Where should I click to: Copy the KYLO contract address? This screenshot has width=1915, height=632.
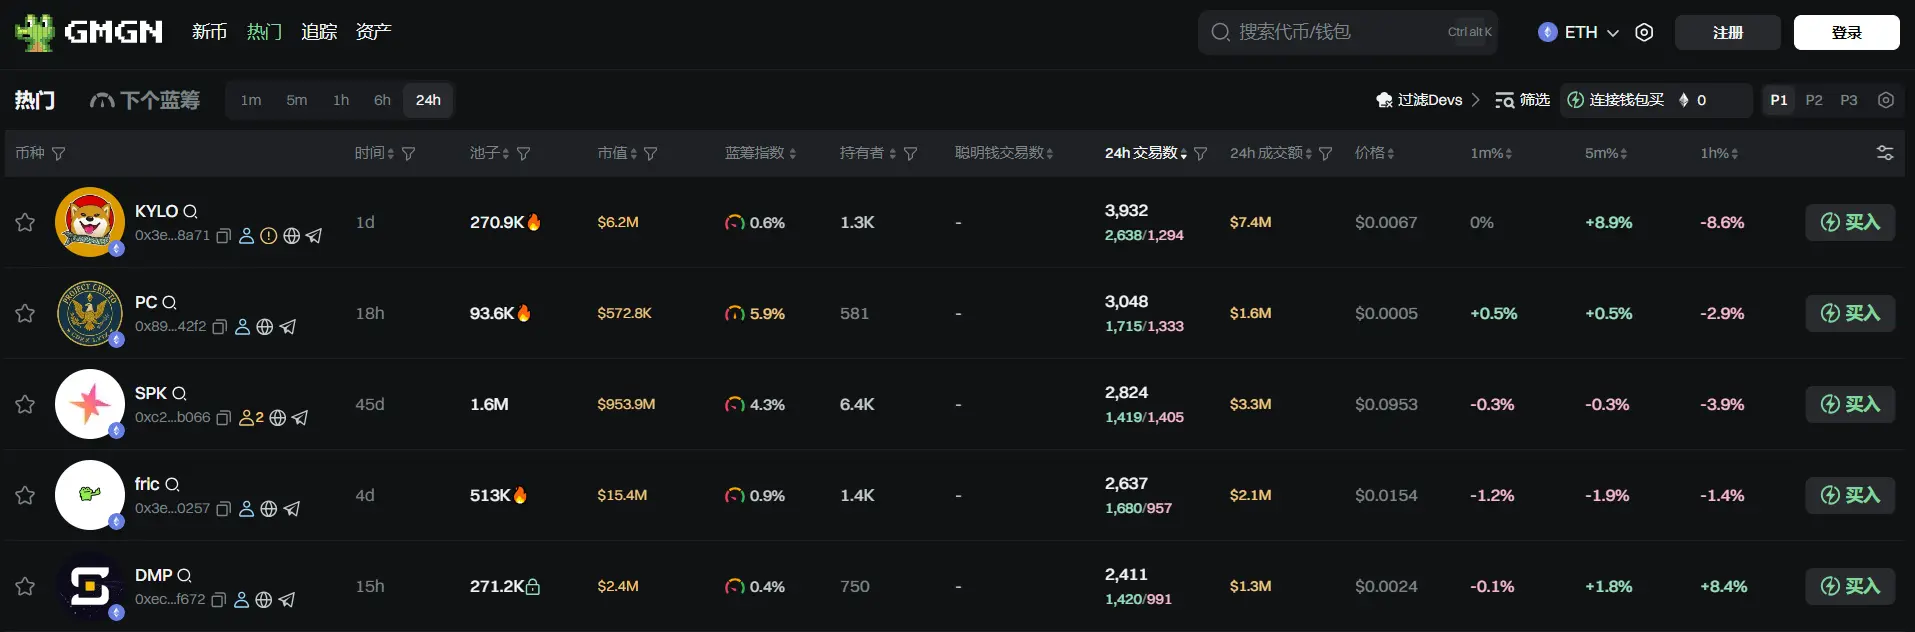(224, 236)
